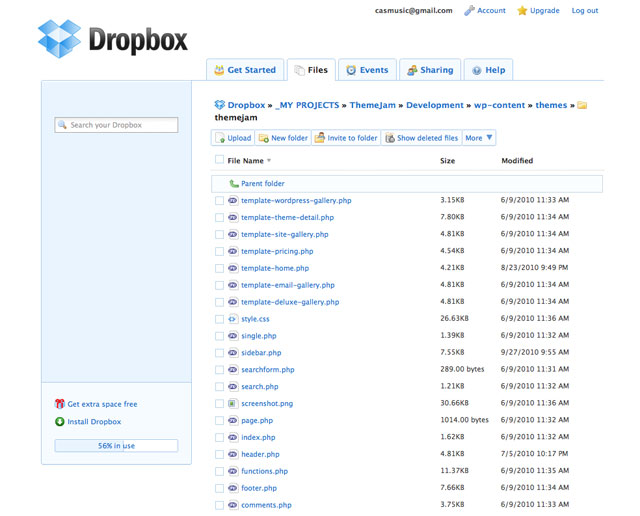Click the star icon beside Upgrade

pos(522,11)
